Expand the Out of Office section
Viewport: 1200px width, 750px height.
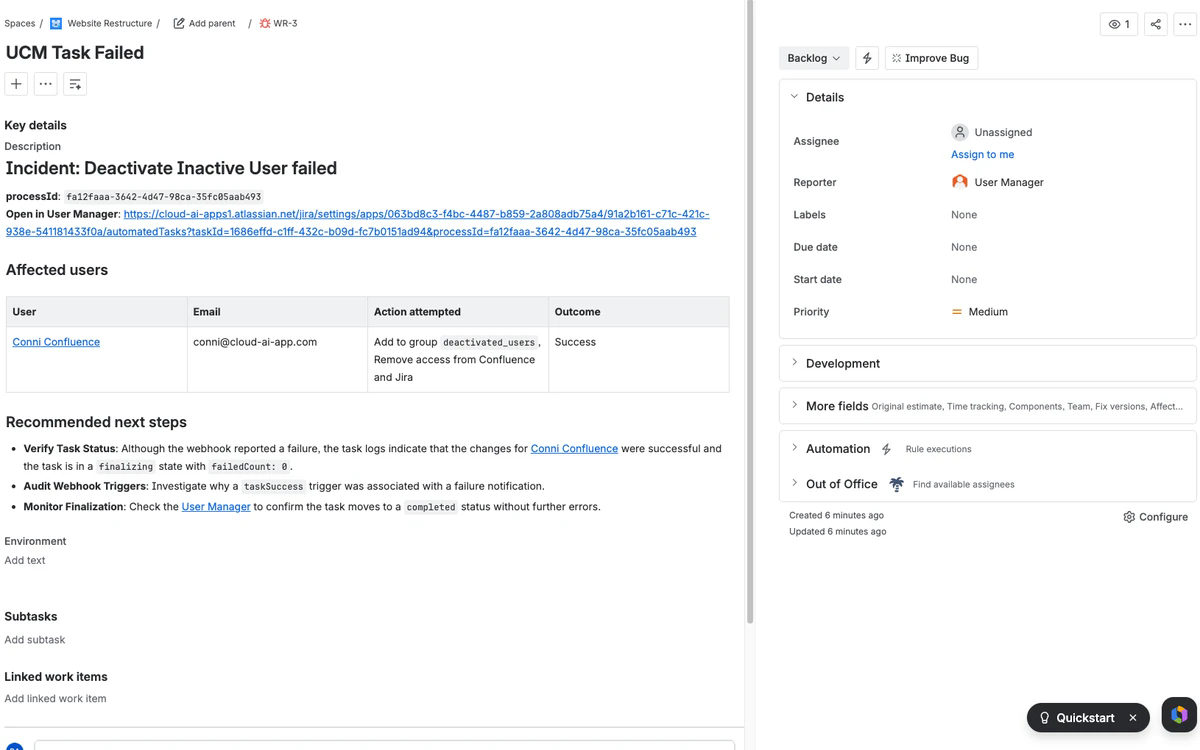click(795, 484)
